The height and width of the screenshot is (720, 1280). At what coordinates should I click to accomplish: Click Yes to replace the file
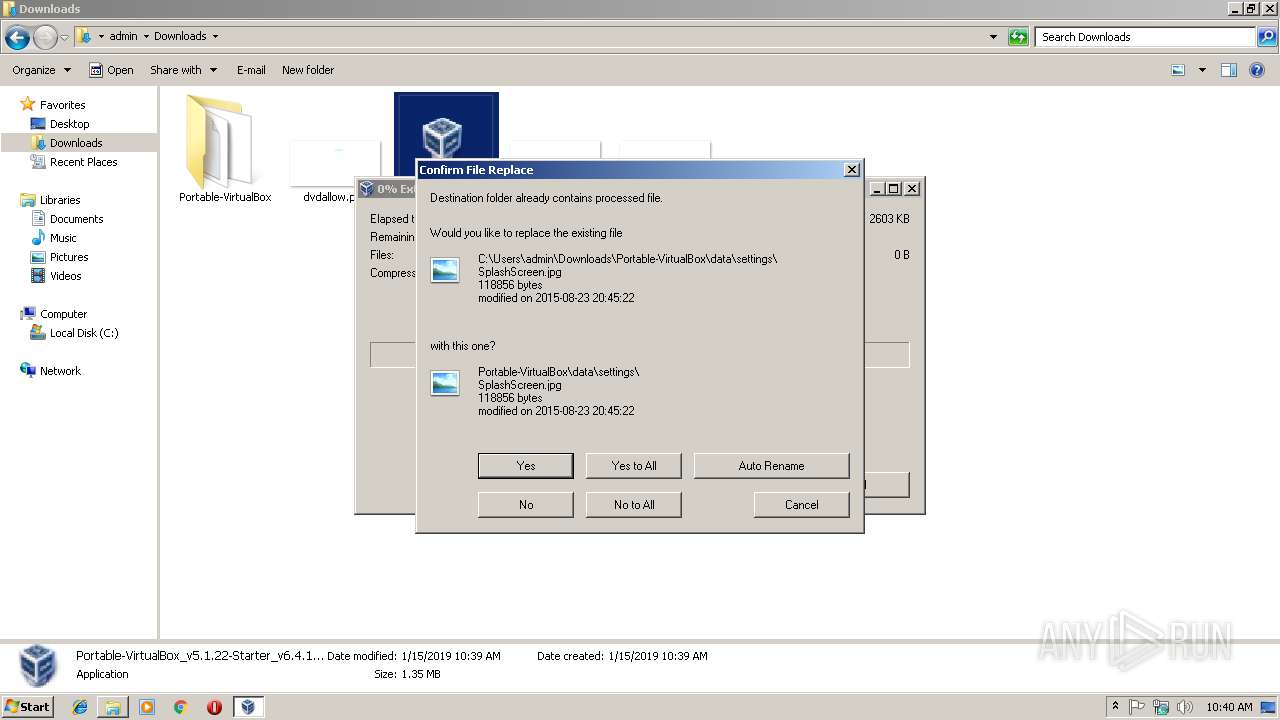tap(525, 466)
